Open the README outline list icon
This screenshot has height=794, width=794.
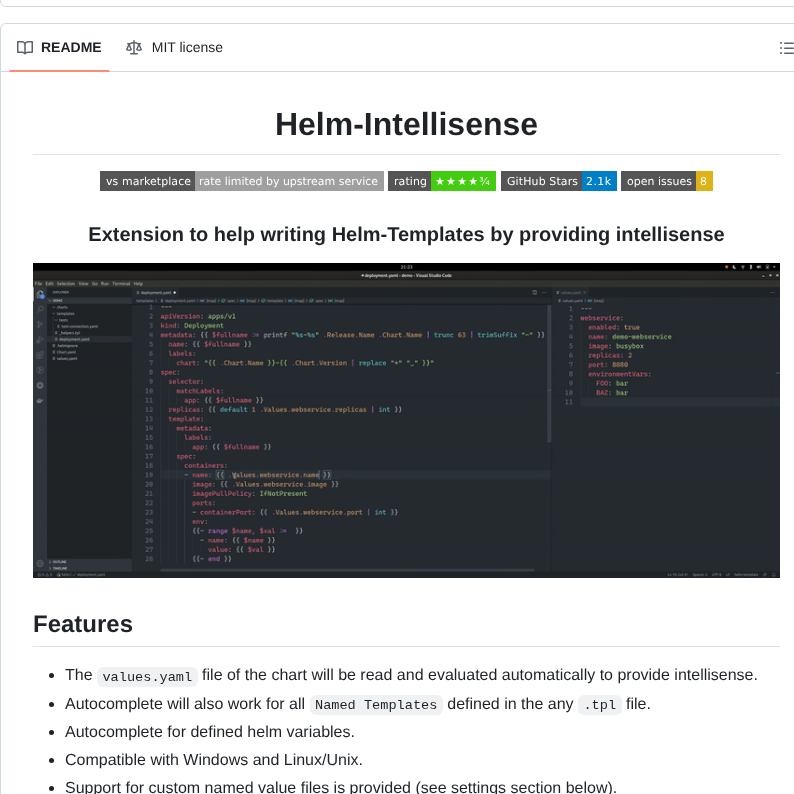786,48
